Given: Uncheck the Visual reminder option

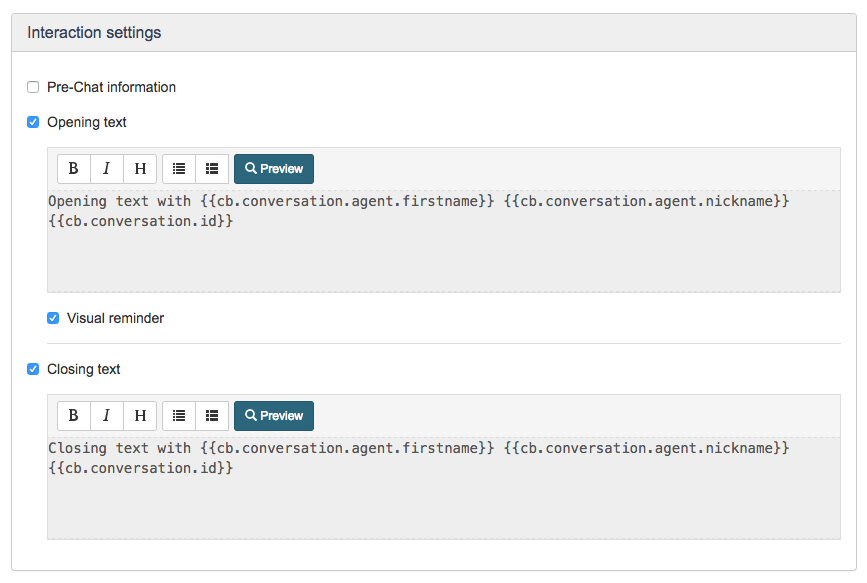Looking at the screenshot, I should (x=53, y=318).
